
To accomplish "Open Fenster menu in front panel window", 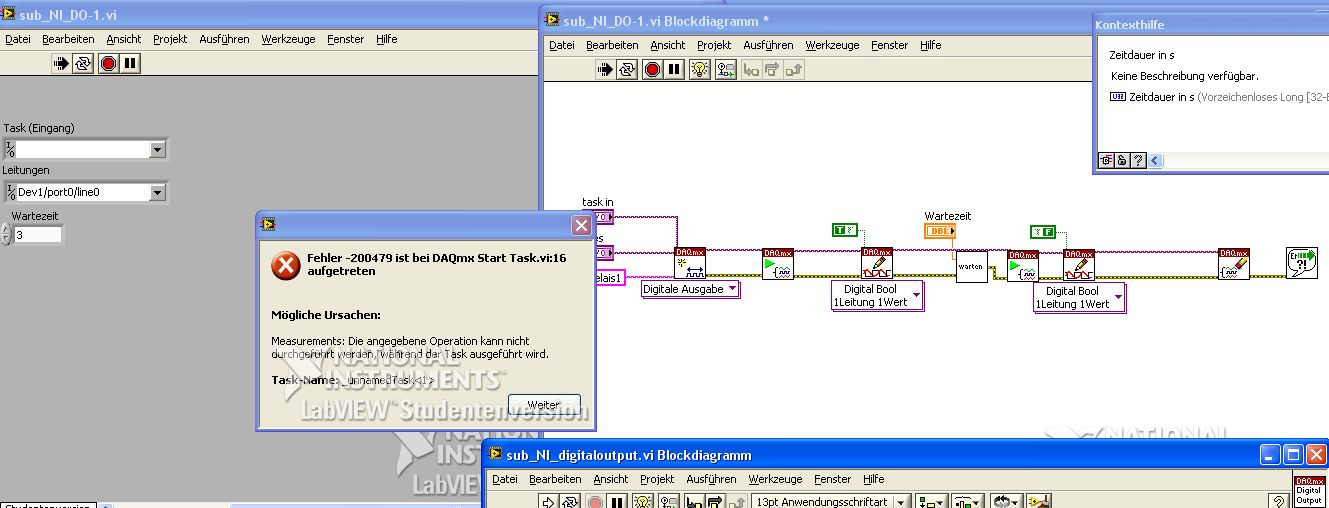I will pos(346,39).
